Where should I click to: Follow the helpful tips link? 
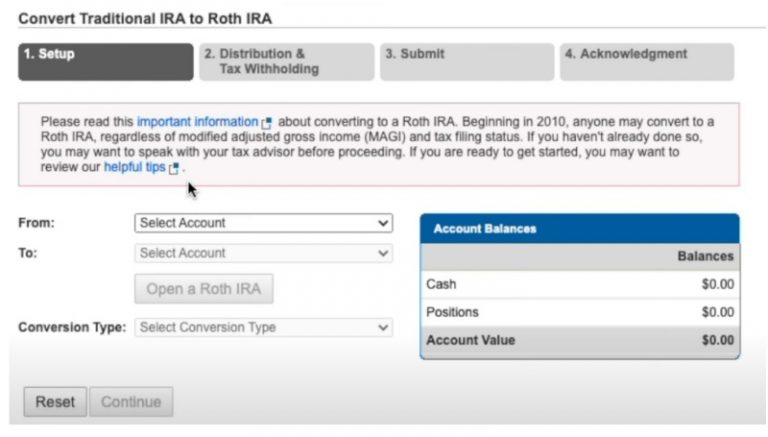pyautogui.click(x=134, y=167)
